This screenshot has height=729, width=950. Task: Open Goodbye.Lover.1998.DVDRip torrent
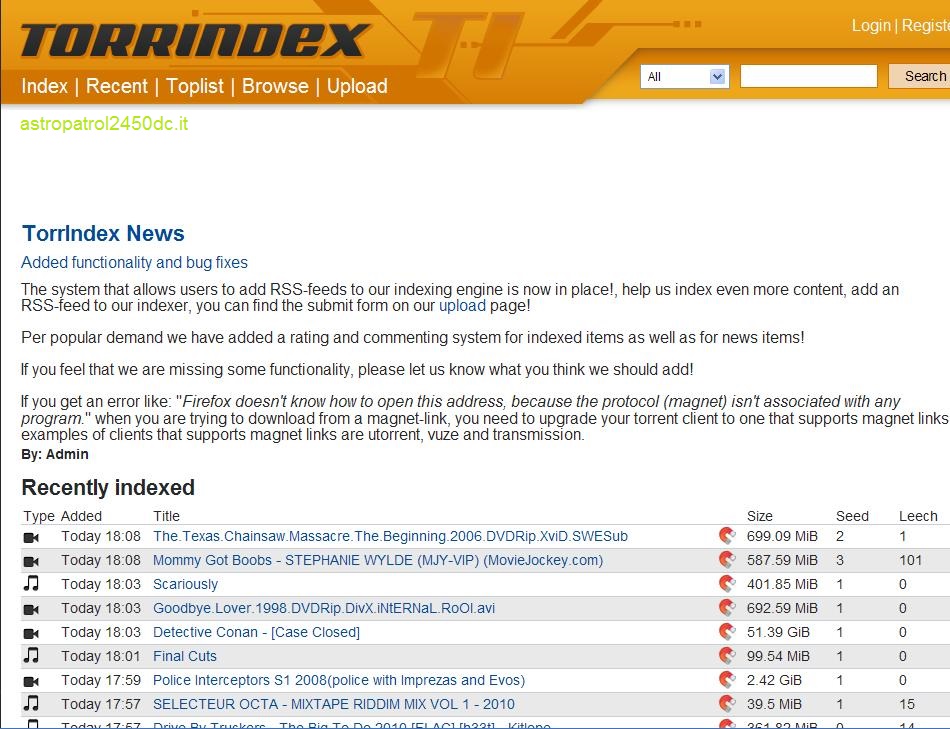[x=324, y=608]
